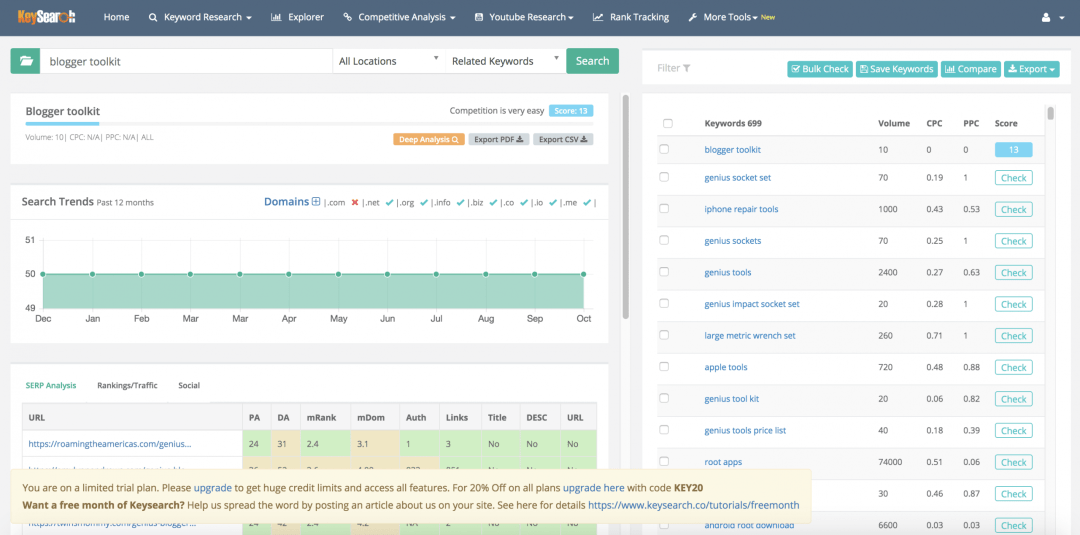The width and height of the screenshot is (1080, 535).
Task: Open the All Locations dropdown
Action: click(388, 61)
